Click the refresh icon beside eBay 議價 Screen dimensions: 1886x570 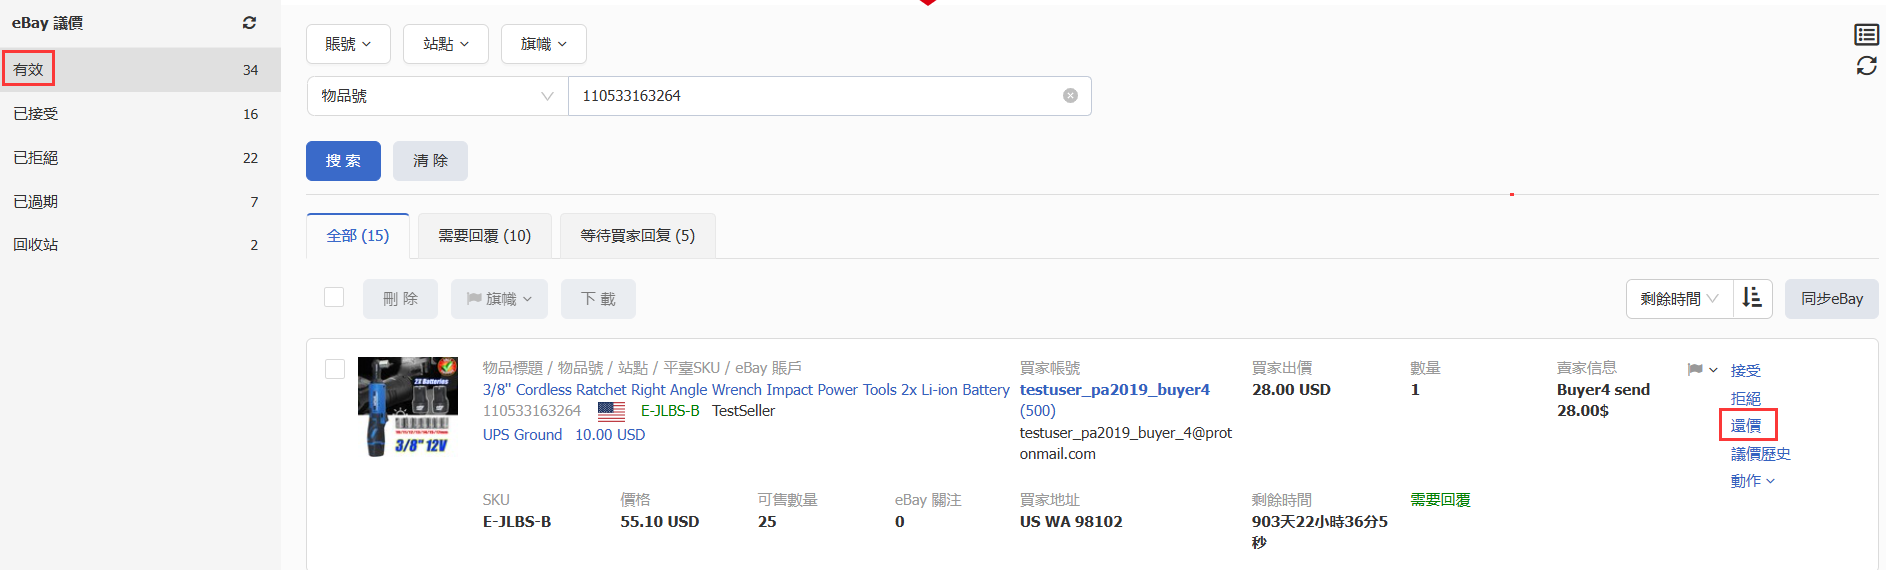point(249,23)
